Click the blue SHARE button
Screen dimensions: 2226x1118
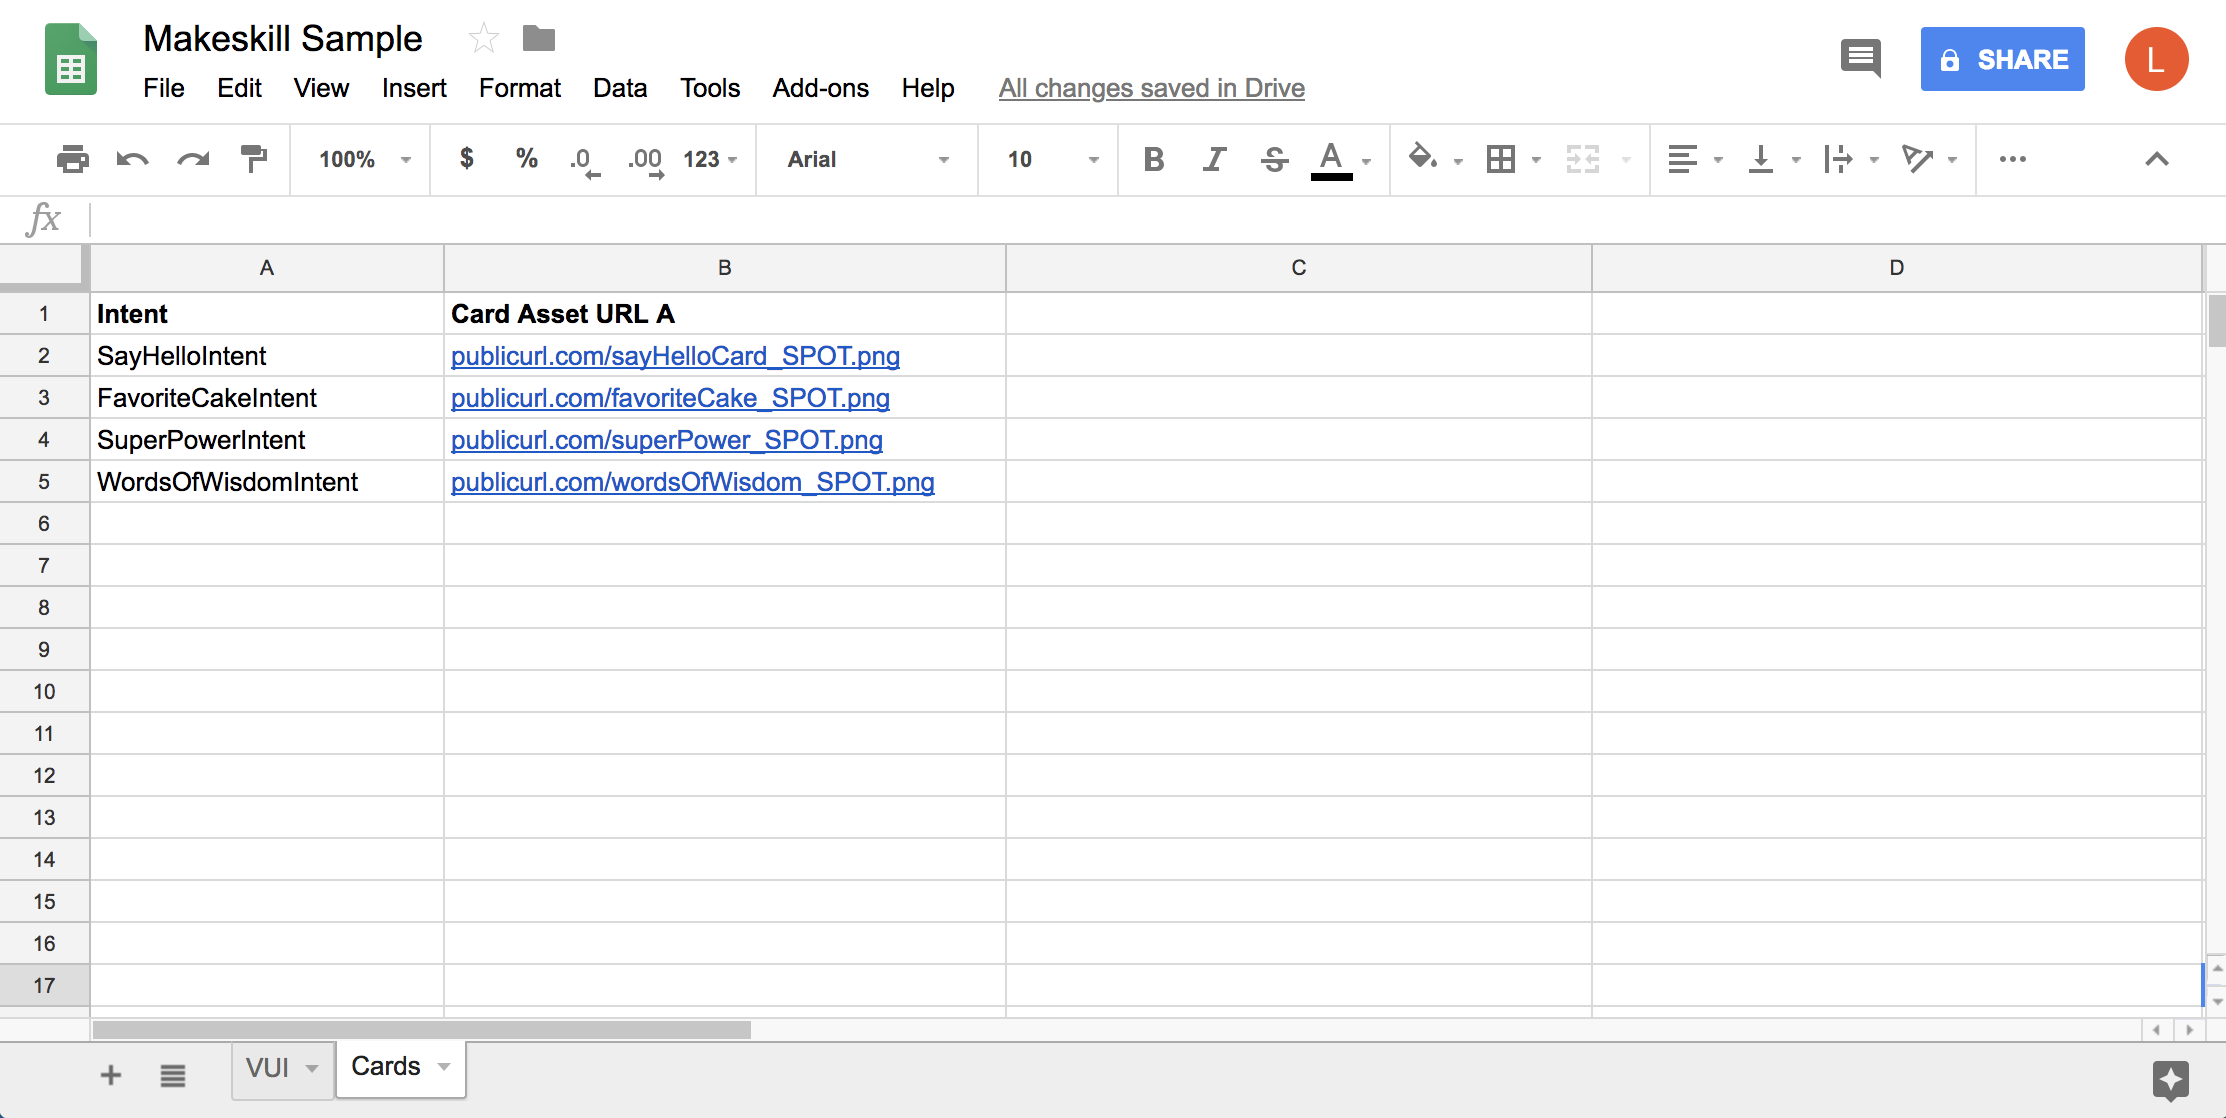pos(2002,59)
